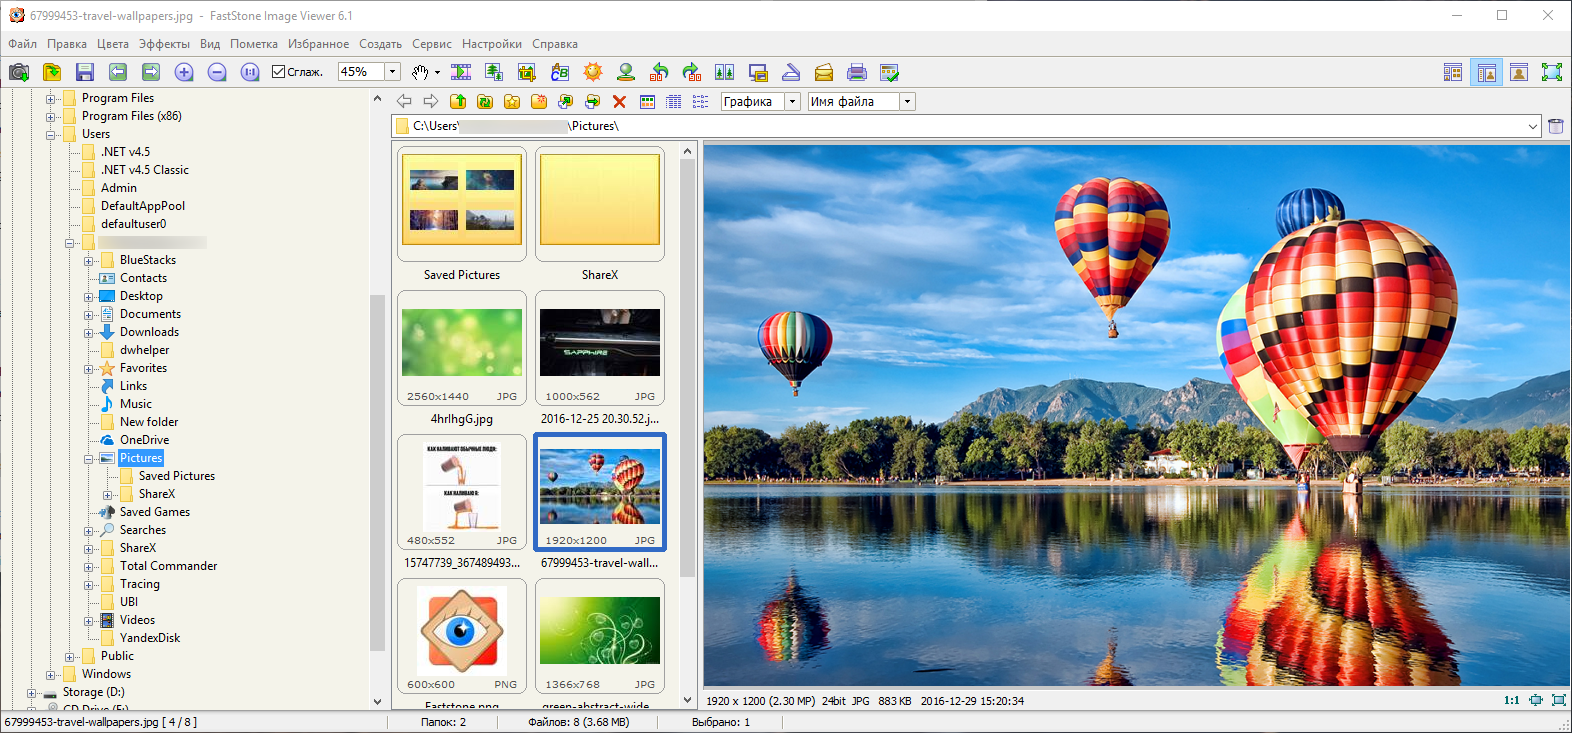Open the Избранное menu
Image resolution: width=1572 pixels, height=733 pixels.
(318, 44)
